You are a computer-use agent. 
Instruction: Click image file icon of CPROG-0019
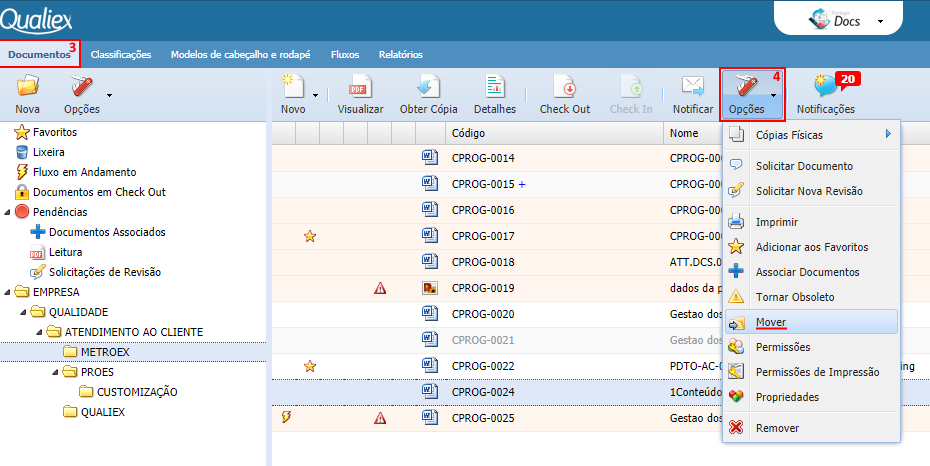pyautogui.click(x=430, y=288)
